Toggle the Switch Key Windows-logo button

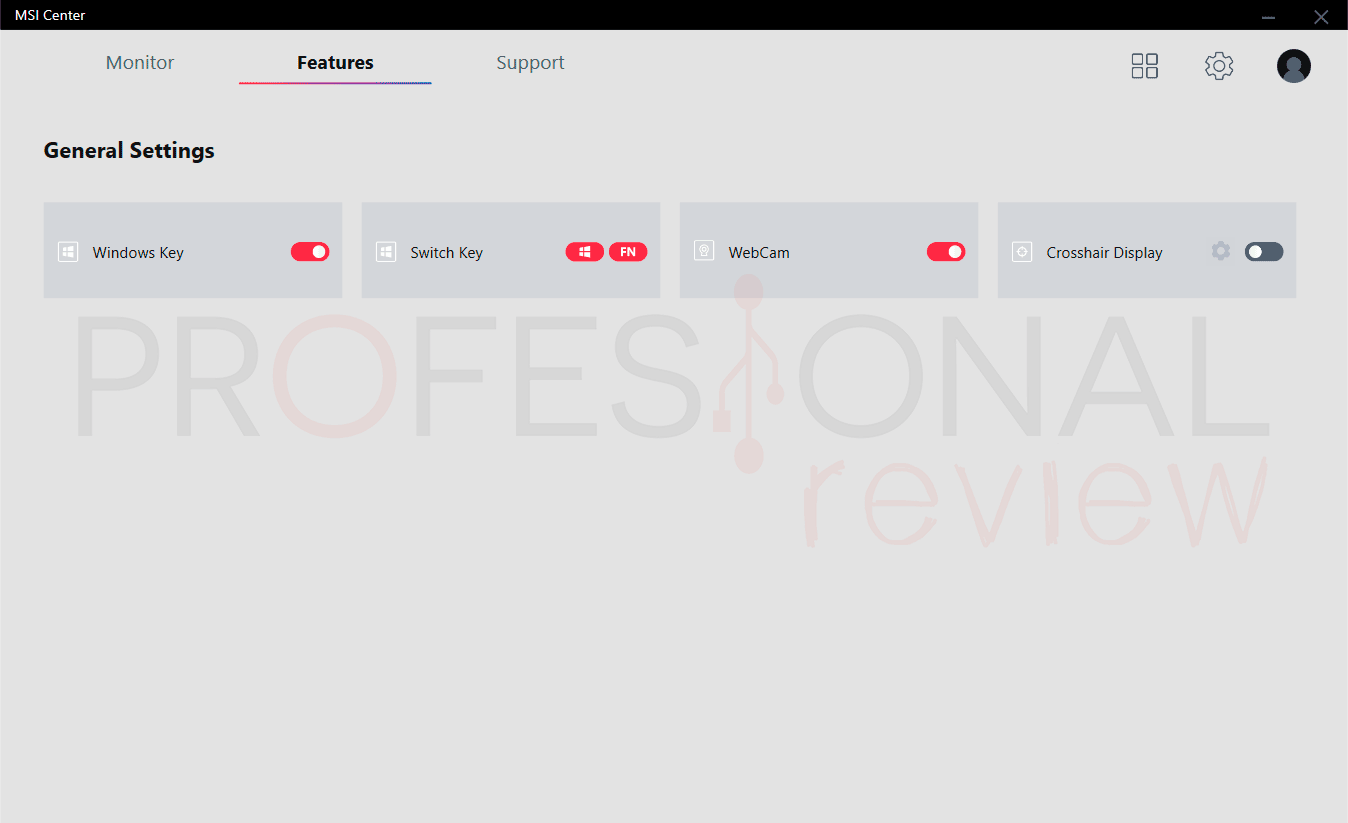point(584,252)
